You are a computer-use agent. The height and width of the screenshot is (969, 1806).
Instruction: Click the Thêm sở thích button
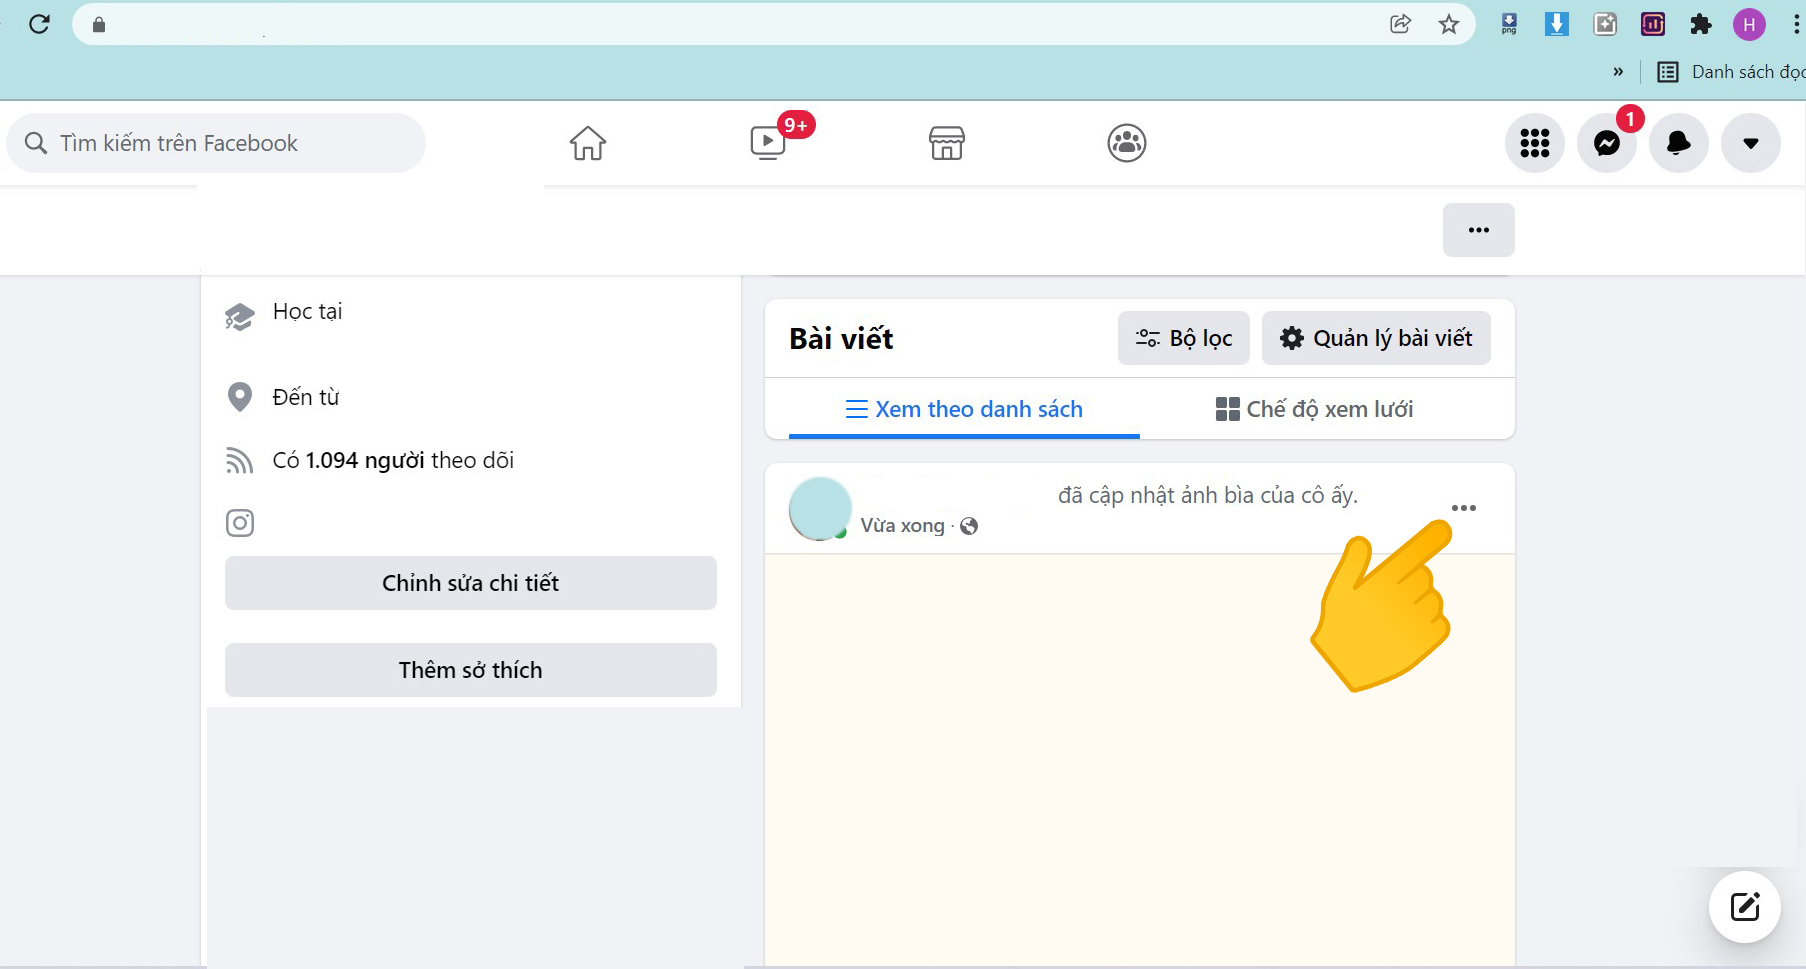[x=470, y=670]
